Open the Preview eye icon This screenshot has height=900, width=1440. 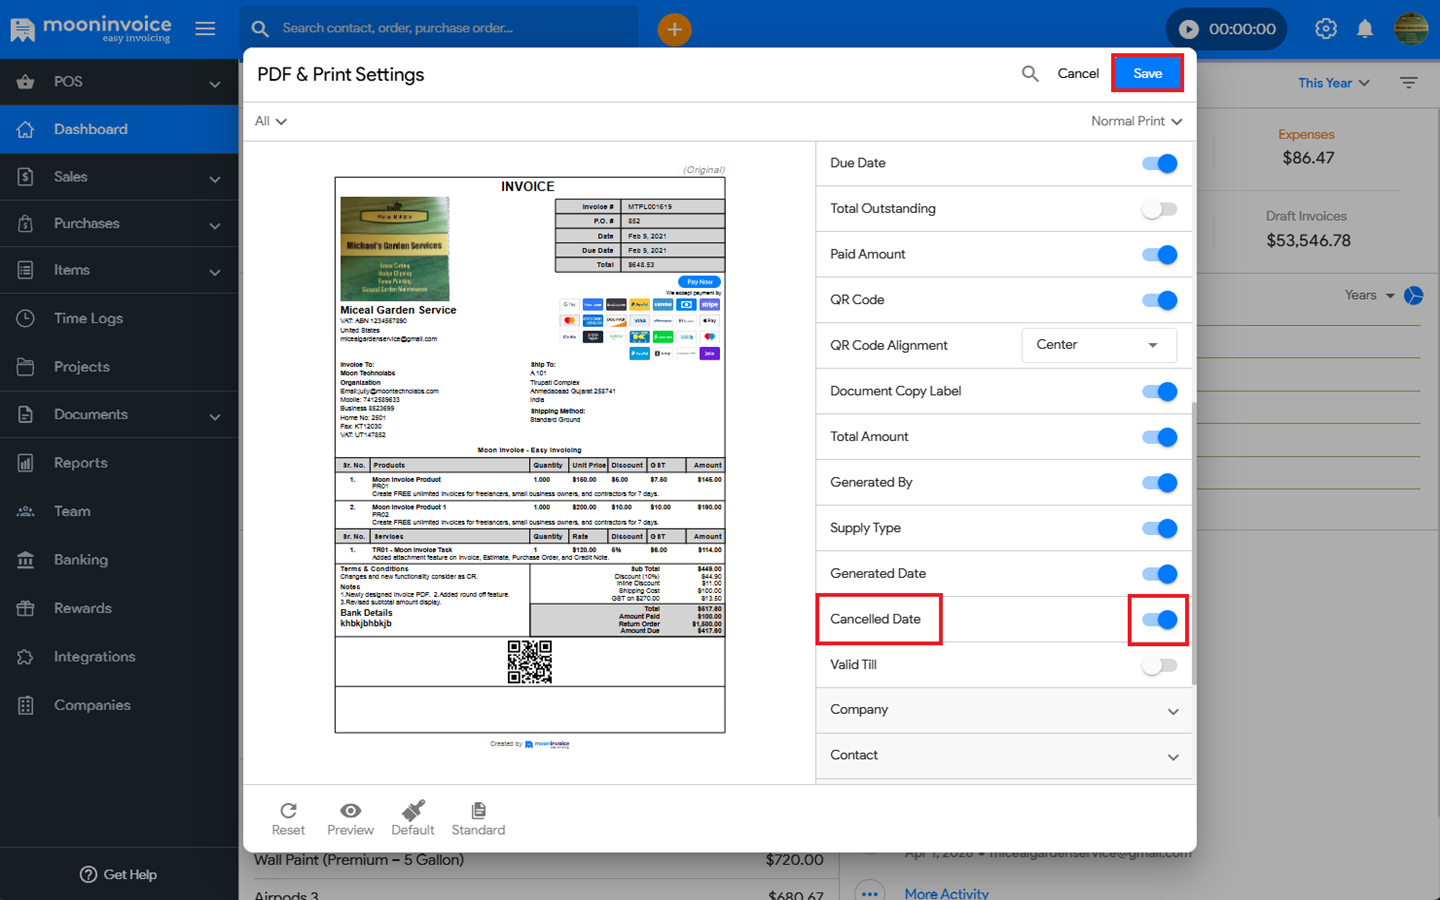pos(350,811)
